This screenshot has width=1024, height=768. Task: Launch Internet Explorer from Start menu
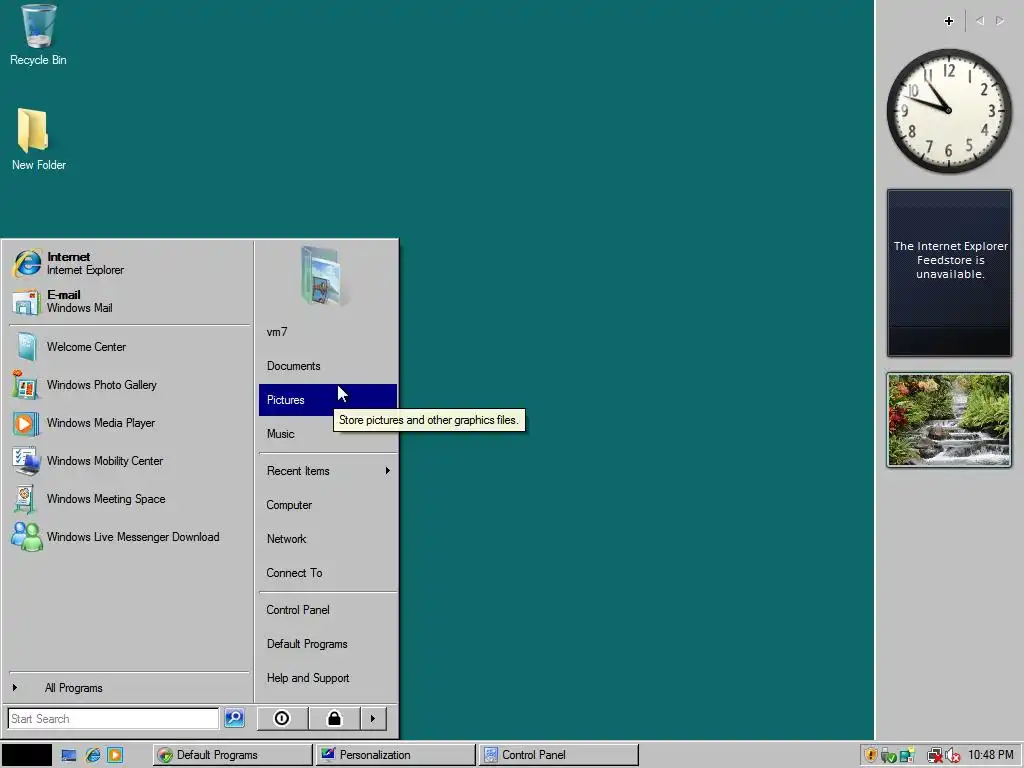click(x=128, y=264)
